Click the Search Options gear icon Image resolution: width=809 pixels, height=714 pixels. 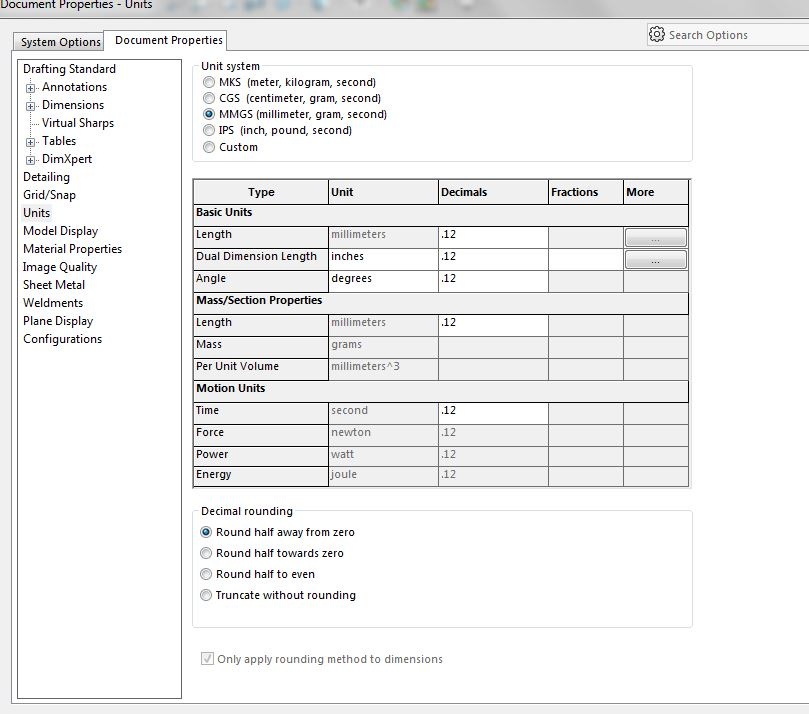[656, 34]
